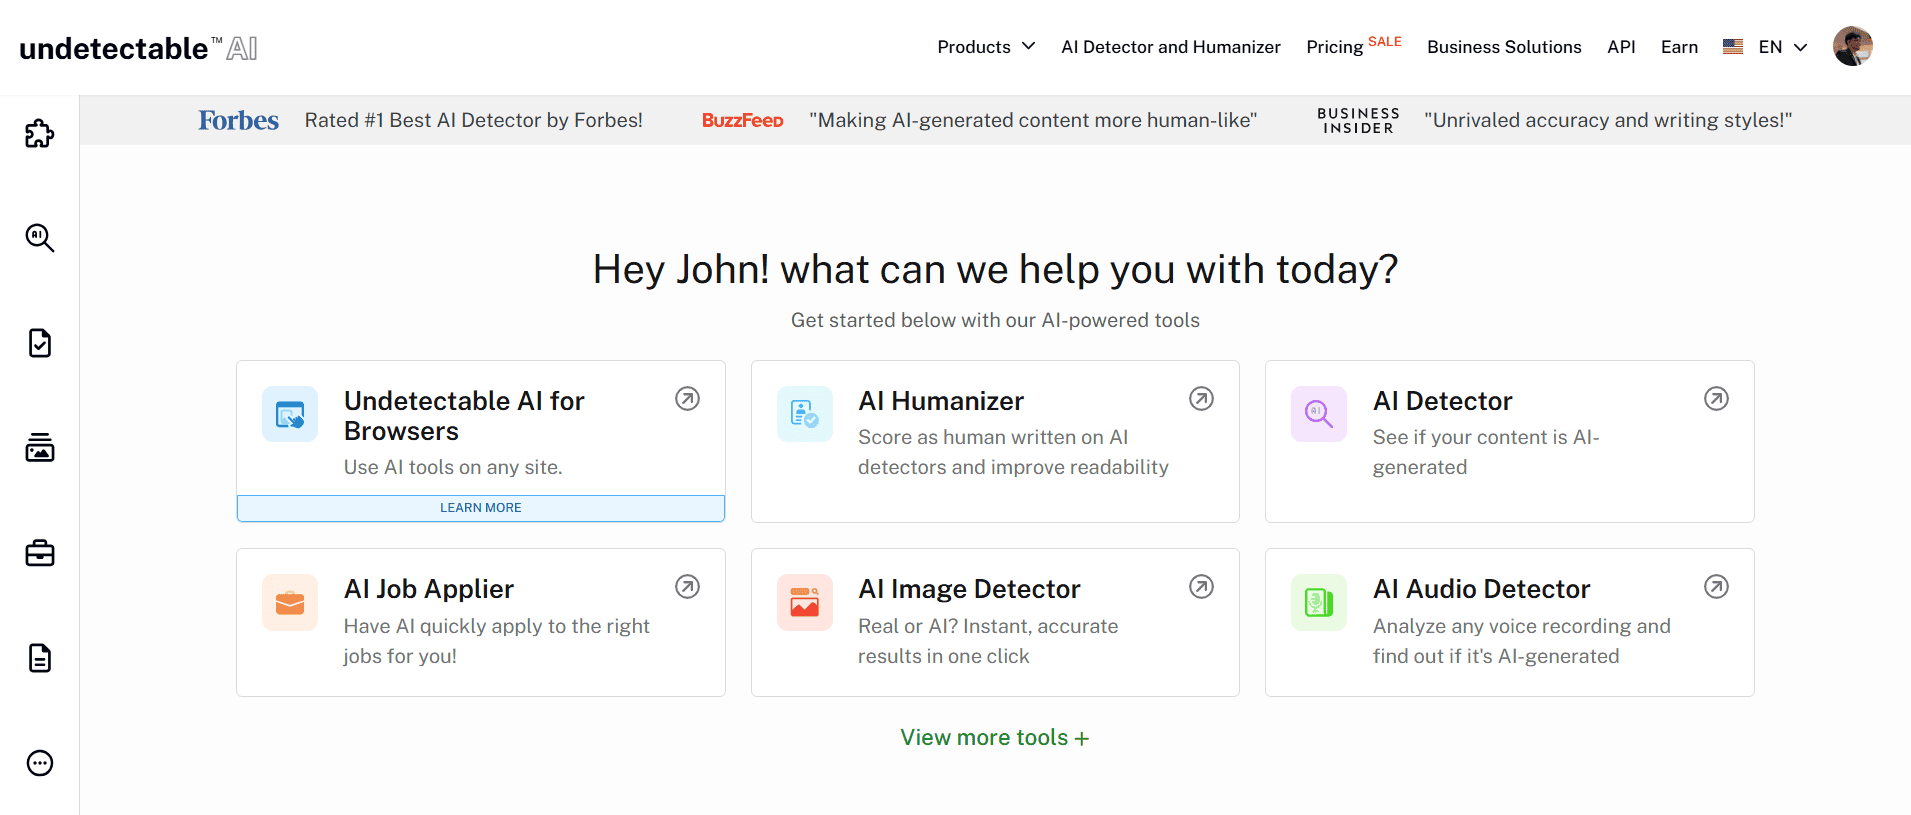Click the AI Audio Detector green icon
The height and width of the screenshot is (815, 1911).
click(1319, 602)
